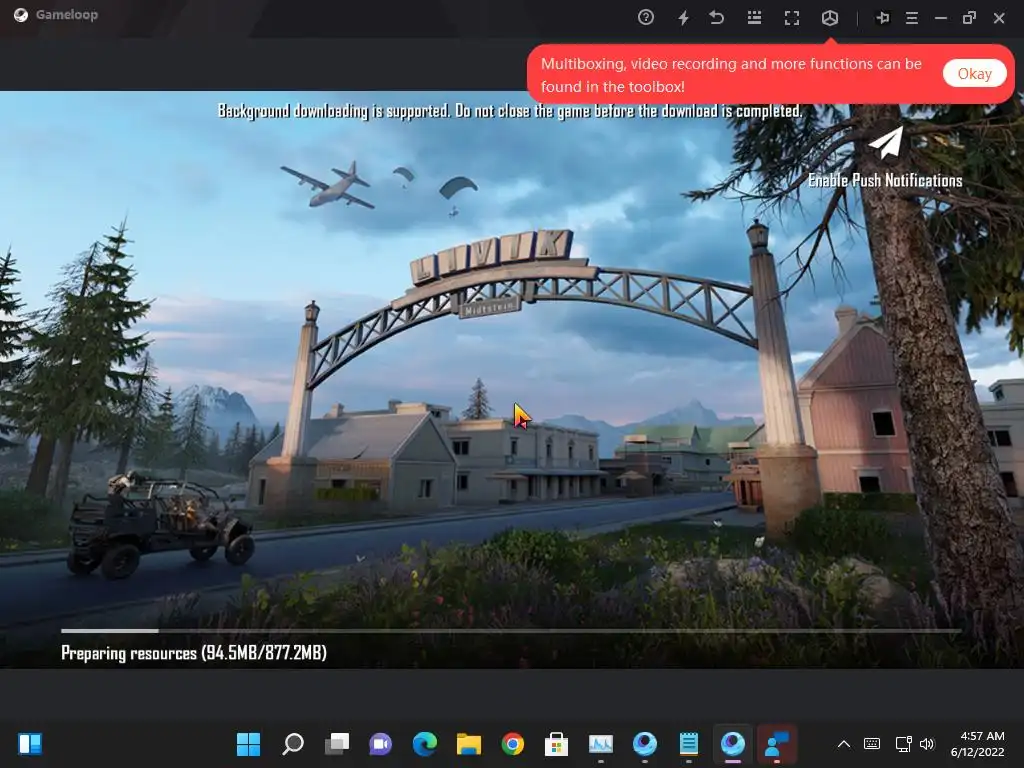Click the highlighted active Gameloop taskbar icon
The height and width of the screenshot is (768, 1024).
[x=733, y=744]
